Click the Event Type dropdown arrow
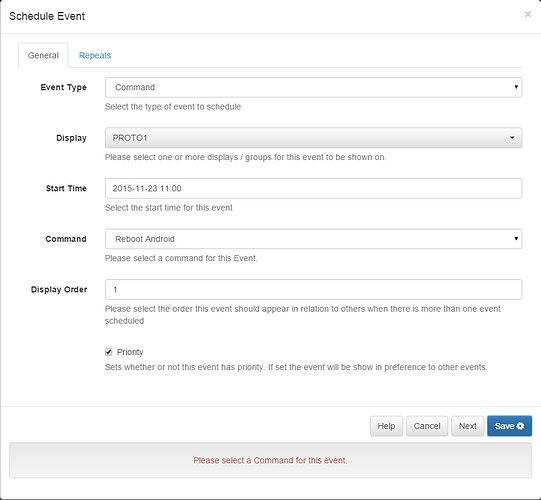Screen dimensions: 541x500 click(516, 87)
